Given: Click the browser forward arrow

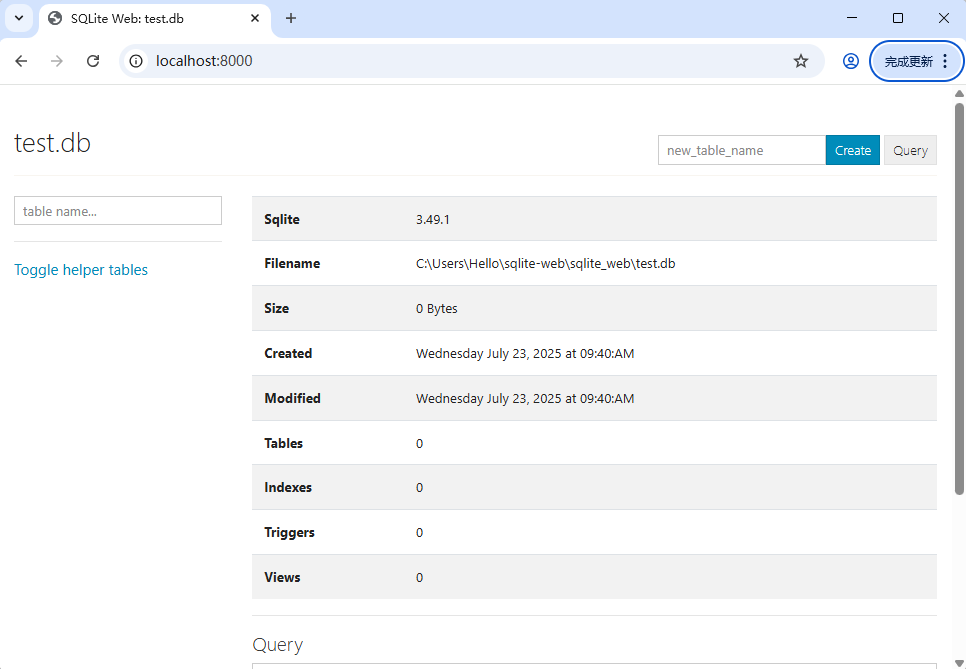Looking at the screenshot, I should tap(57, 61).
